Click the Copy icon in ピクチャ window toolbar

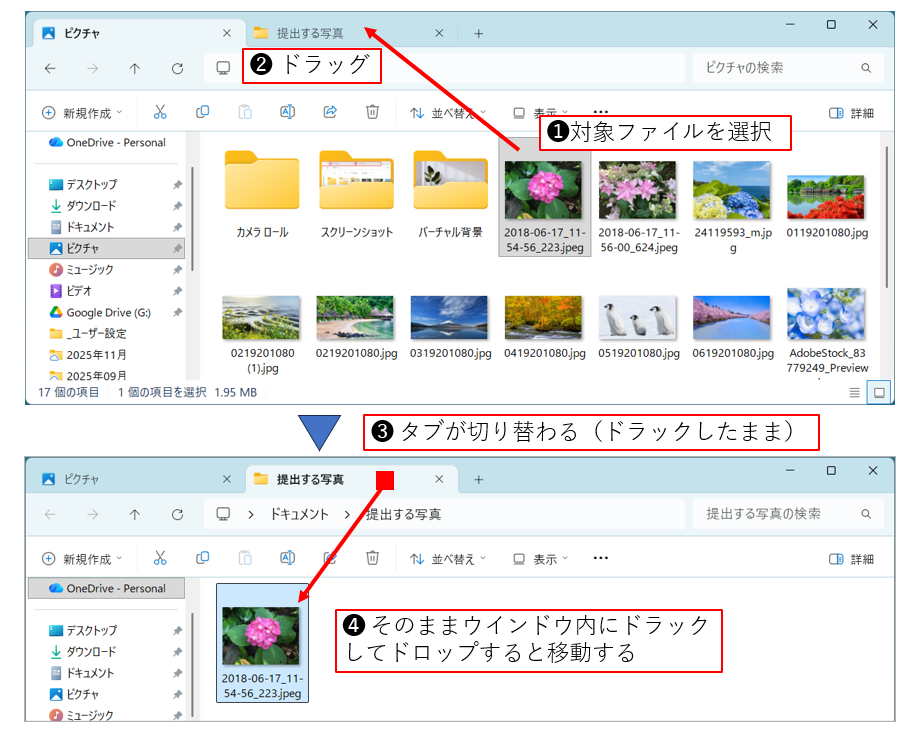tap(203, 112)
